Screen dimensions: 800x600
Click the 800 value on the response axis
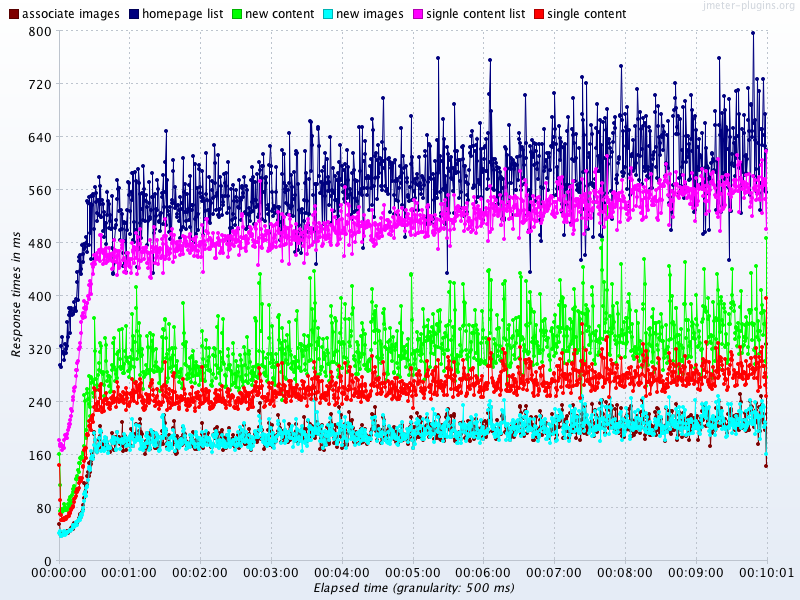pyautogui.click(x=39, y=31)
